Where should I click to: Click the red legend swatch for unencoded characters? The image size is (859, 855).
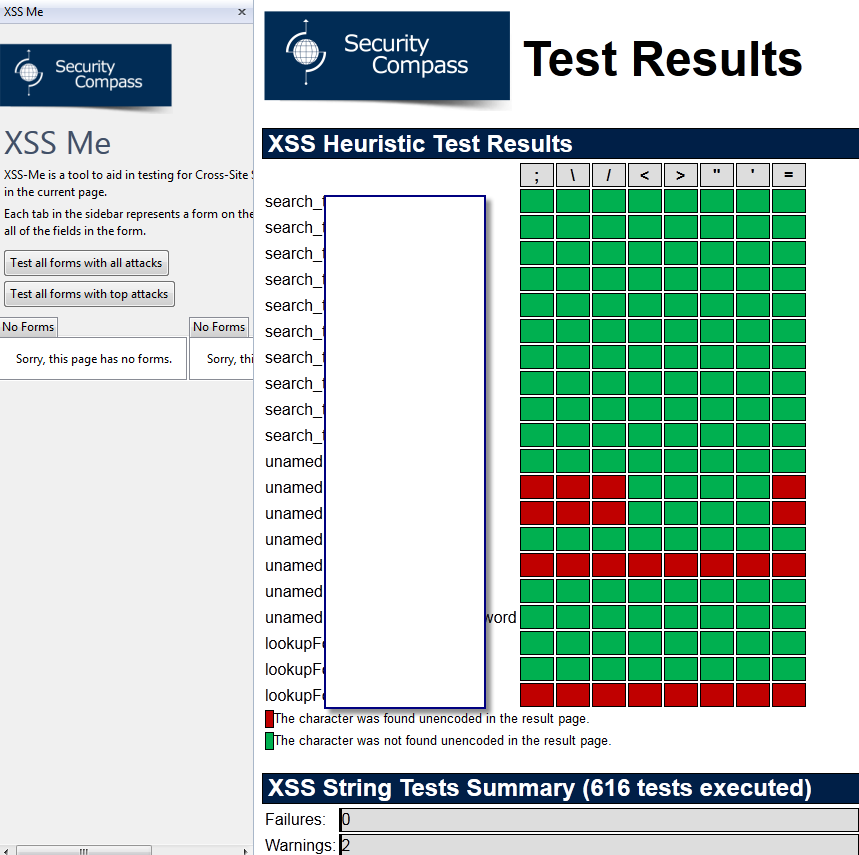[269, 719]
